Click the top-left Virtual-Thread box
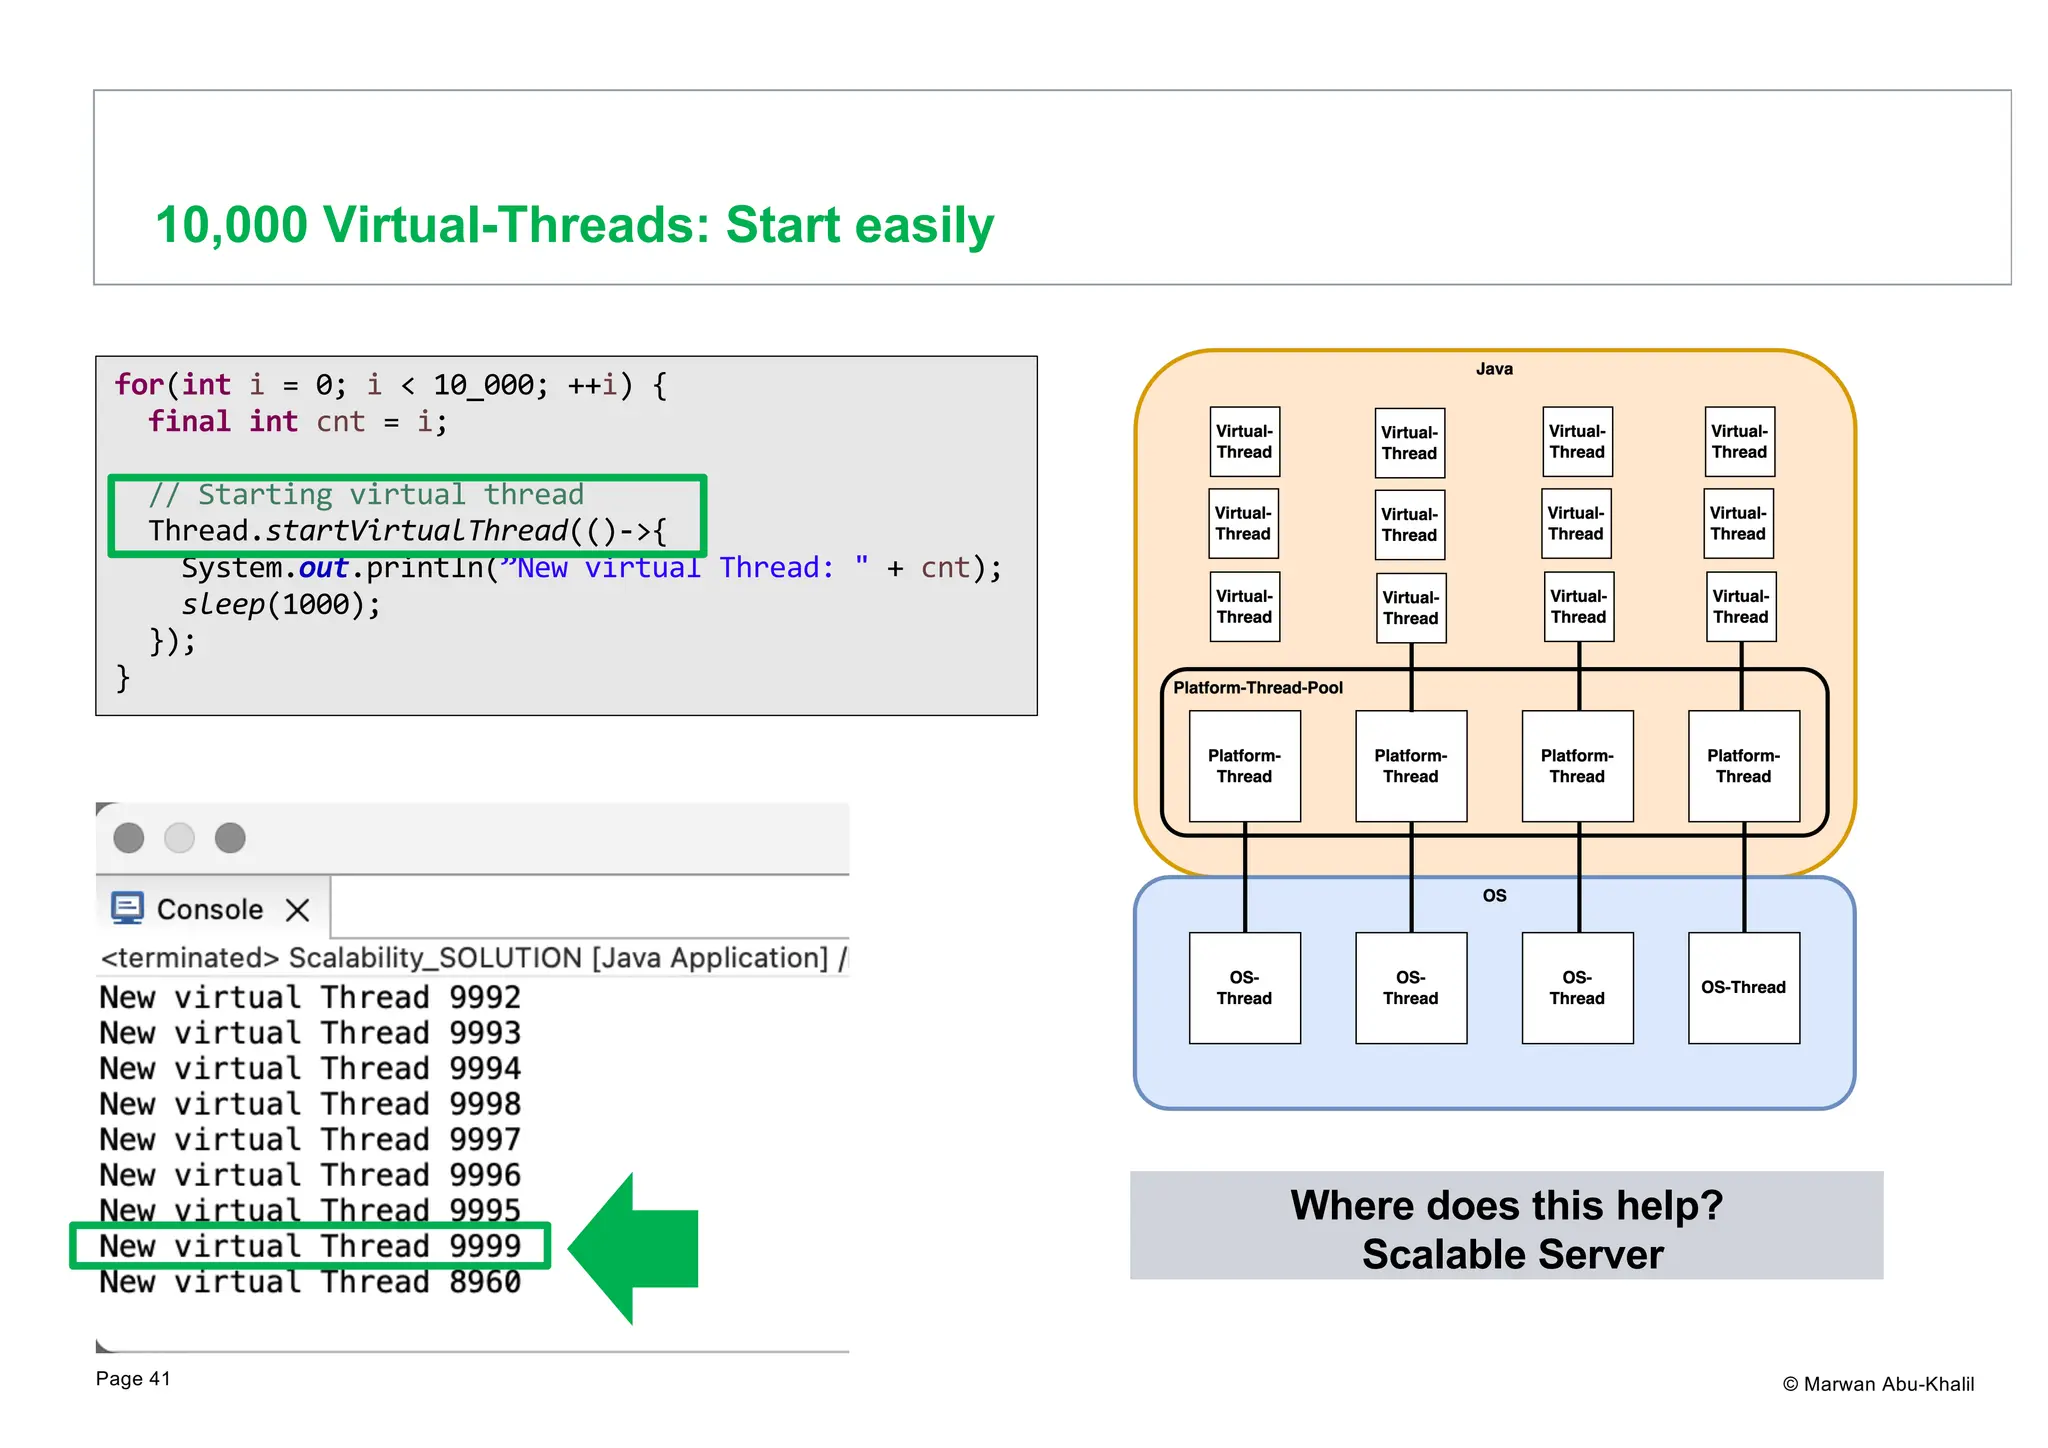The height and width of the screenshot is (1448, 2048). 1244,441
